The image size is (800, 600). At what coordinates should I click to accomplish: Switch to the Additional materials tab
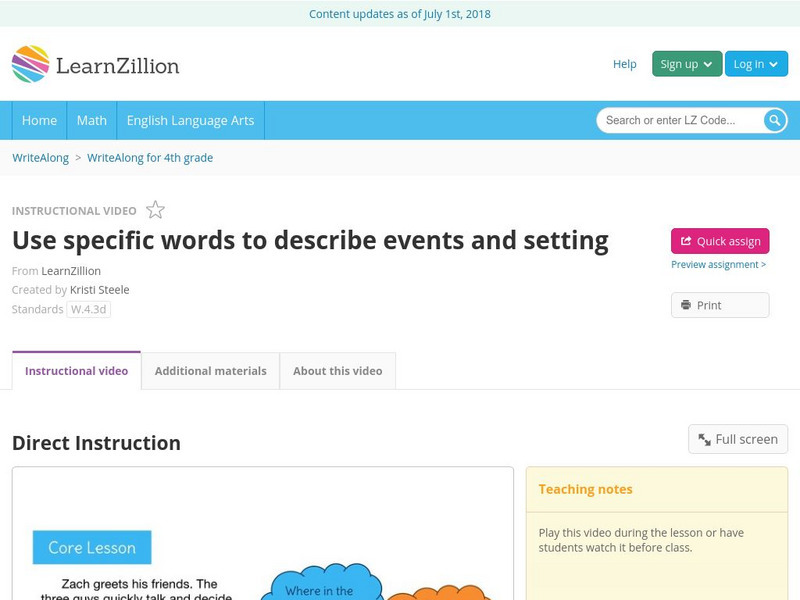[x=210, y=371]
